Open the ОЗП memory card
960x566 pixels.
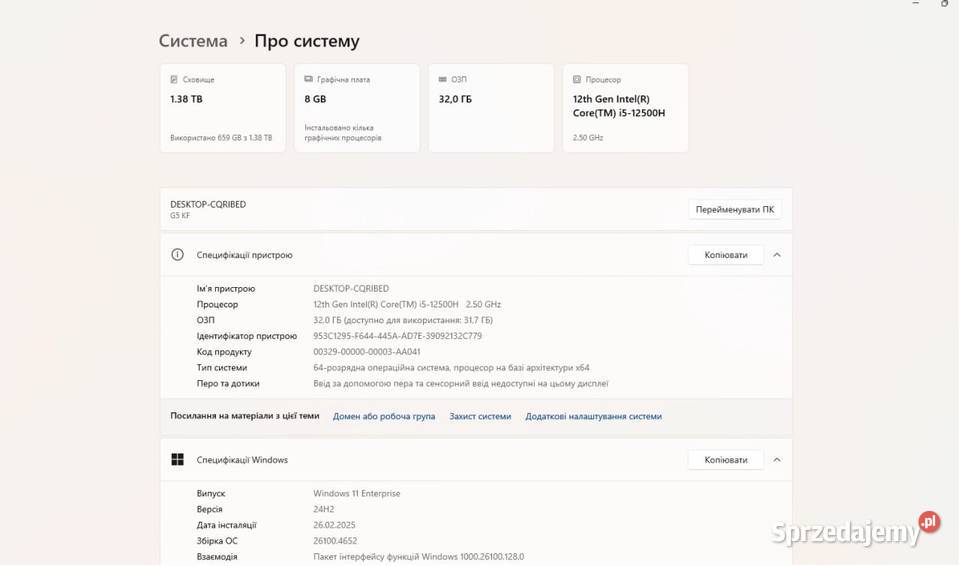tap(491, 108)
